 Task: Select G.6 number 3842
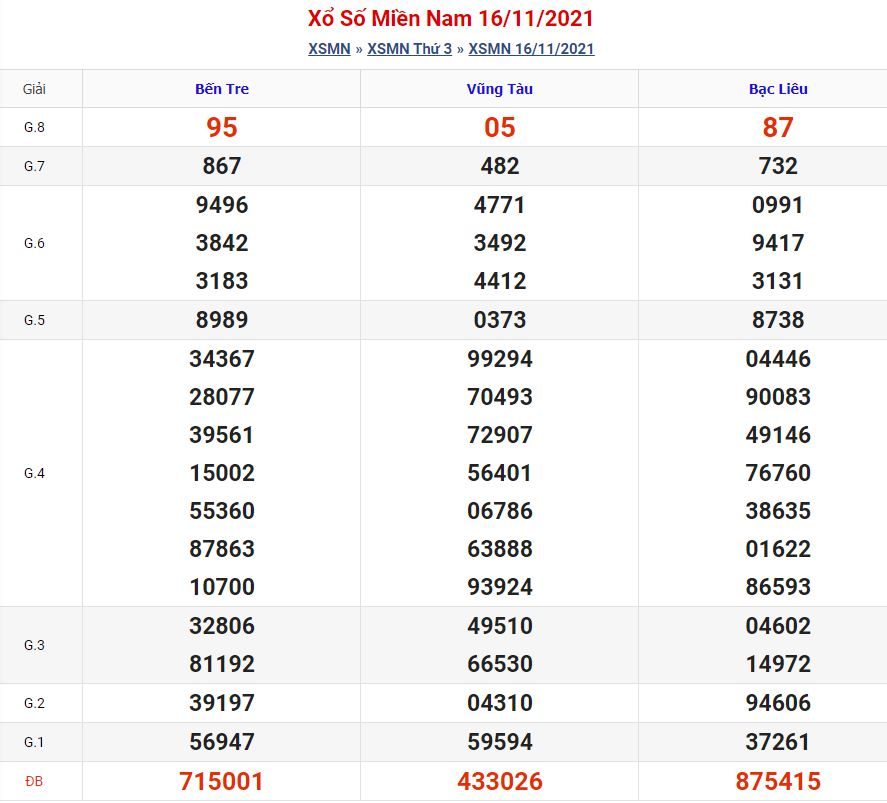tap(222, 243)
